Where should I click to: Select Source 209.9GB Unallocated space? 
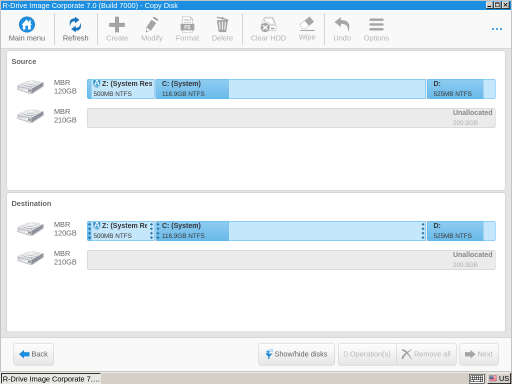coord(291,118)
